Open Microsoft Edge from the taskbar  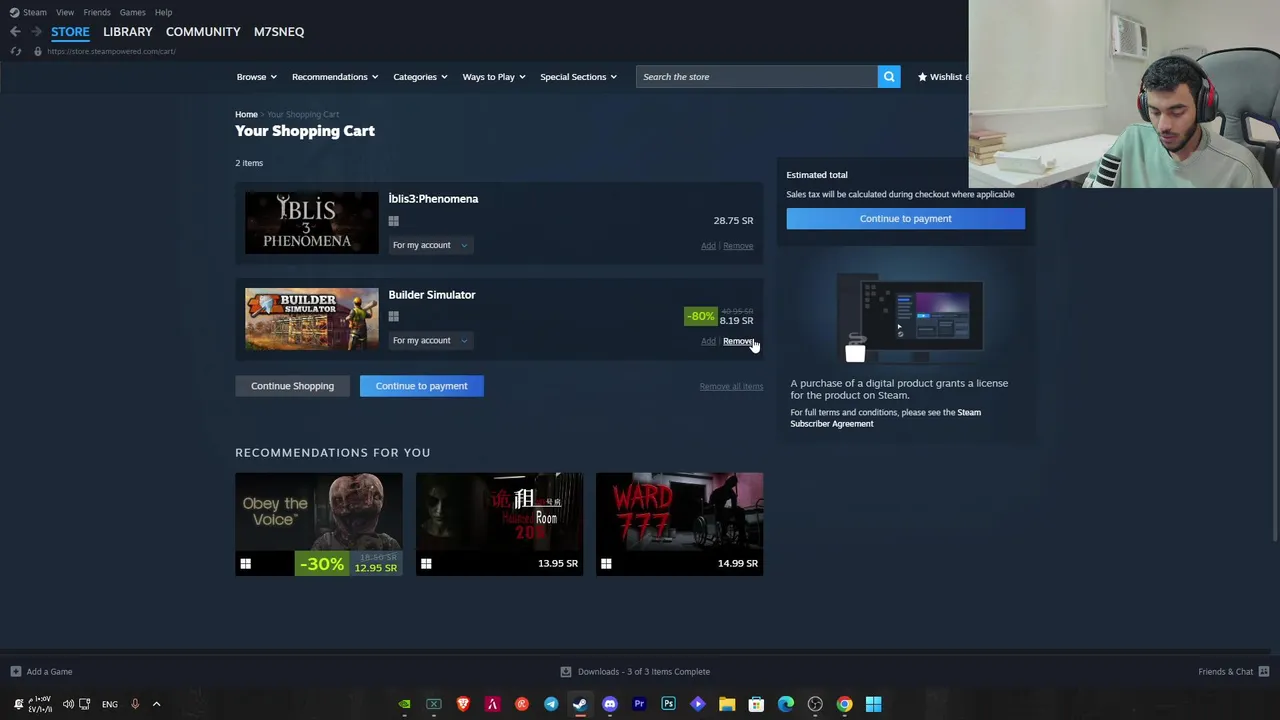pos(786,704)
